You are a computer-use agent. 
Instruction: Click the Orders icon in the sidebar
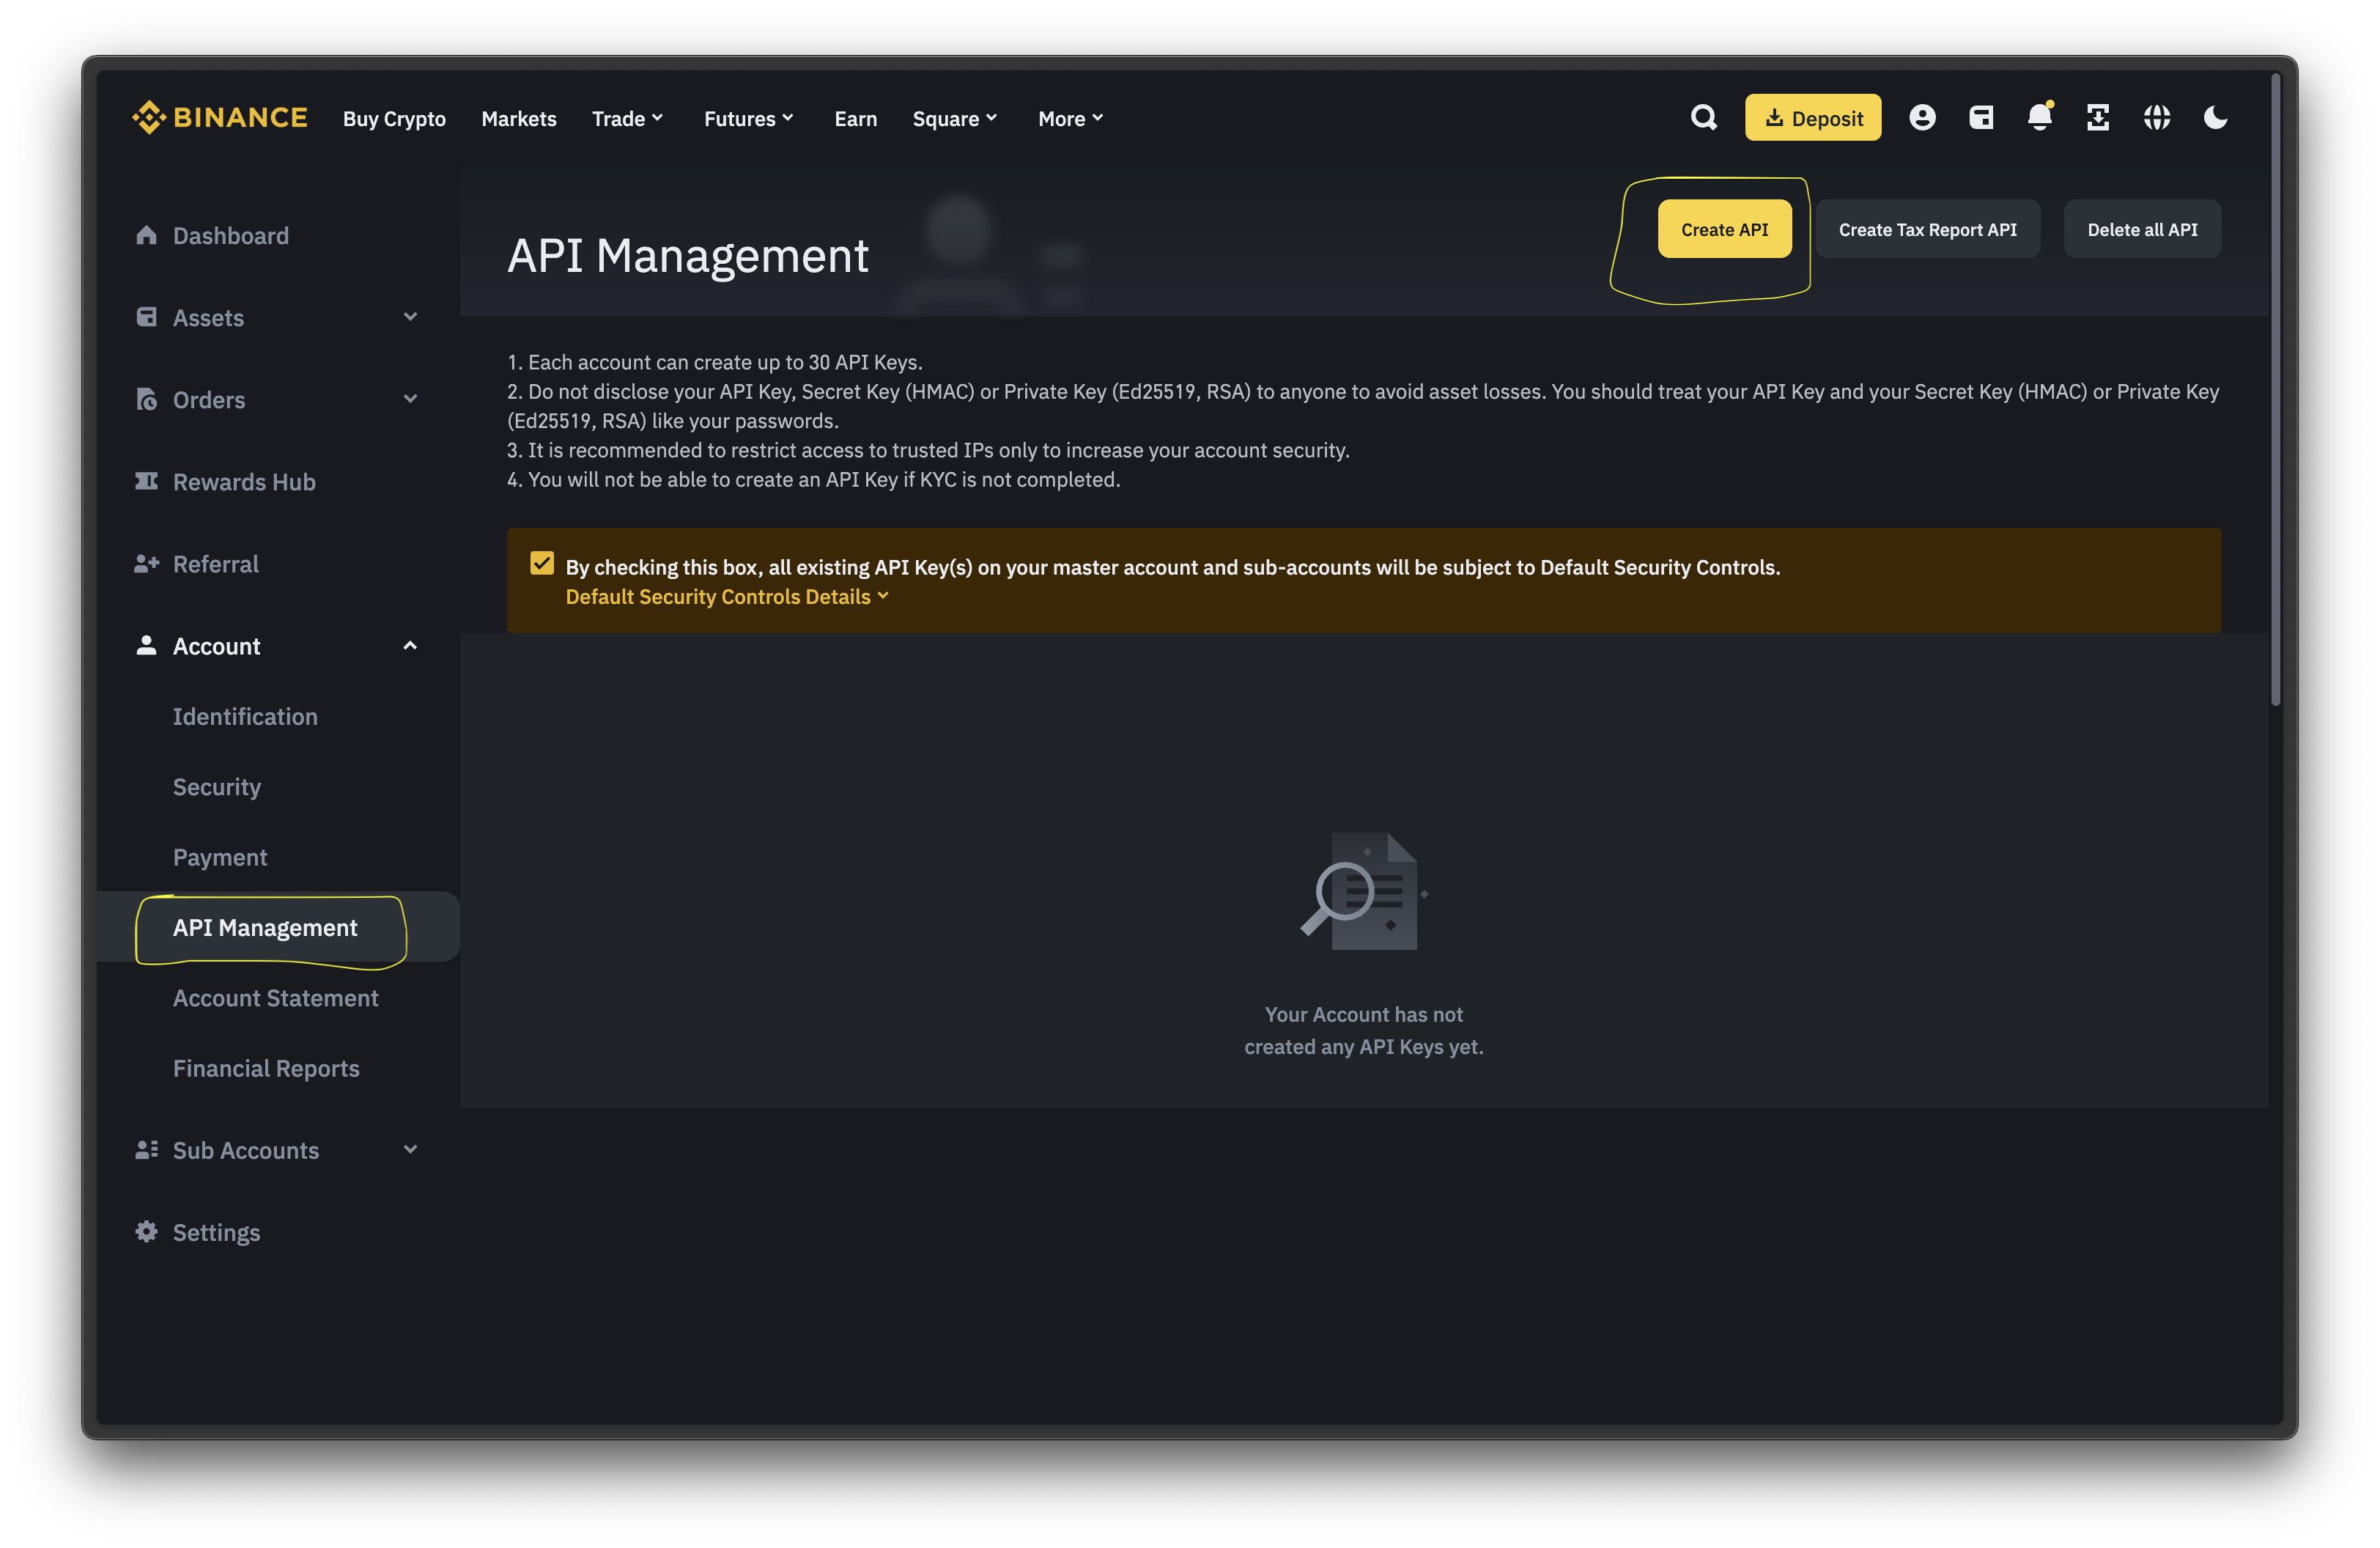pos(146,399)
